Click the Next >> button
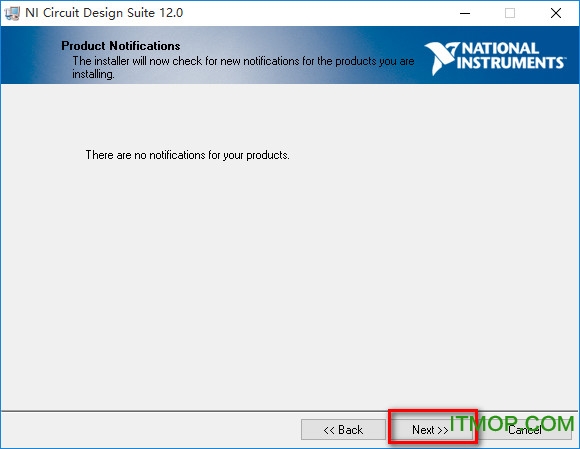 pyautogui.click(x=431, y=429)
